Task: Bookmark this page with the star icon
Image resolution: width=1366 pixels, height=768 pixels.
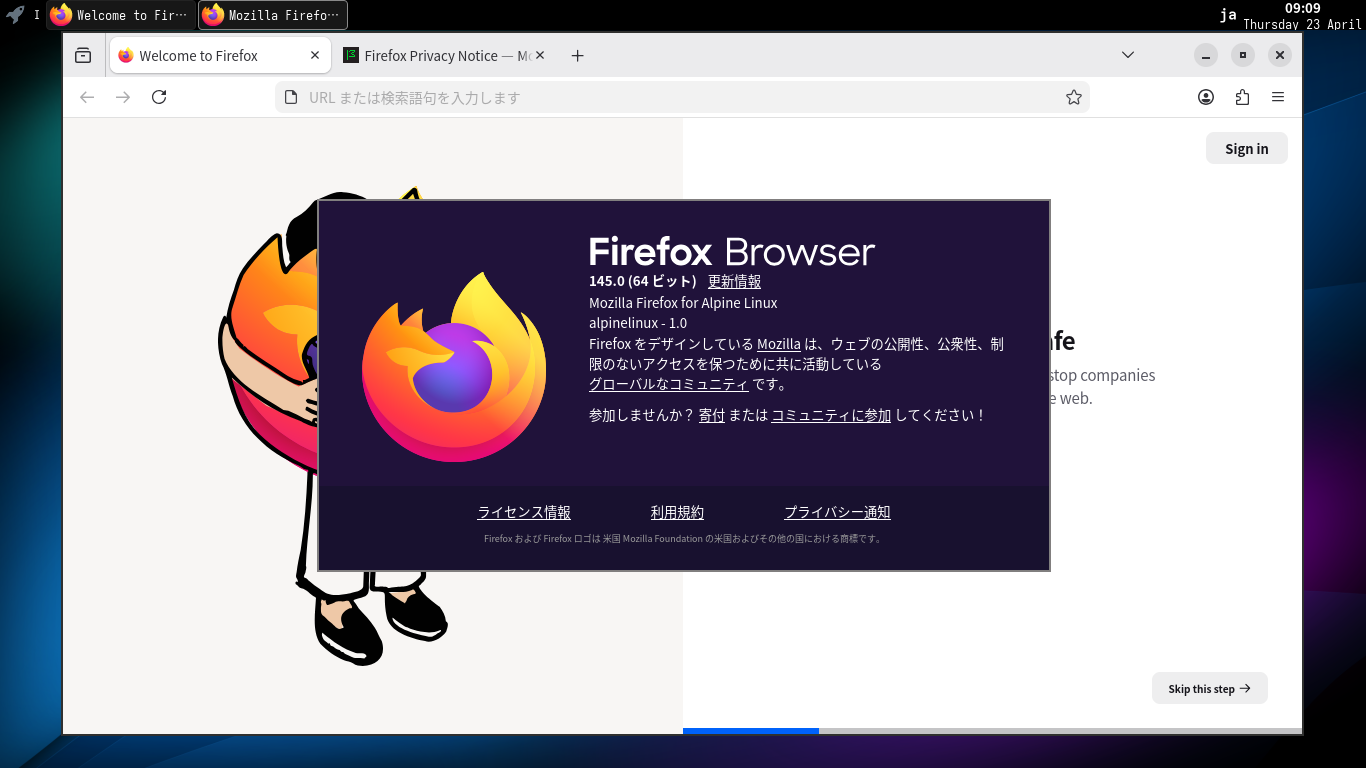Action: click(x=1074, y=97)
